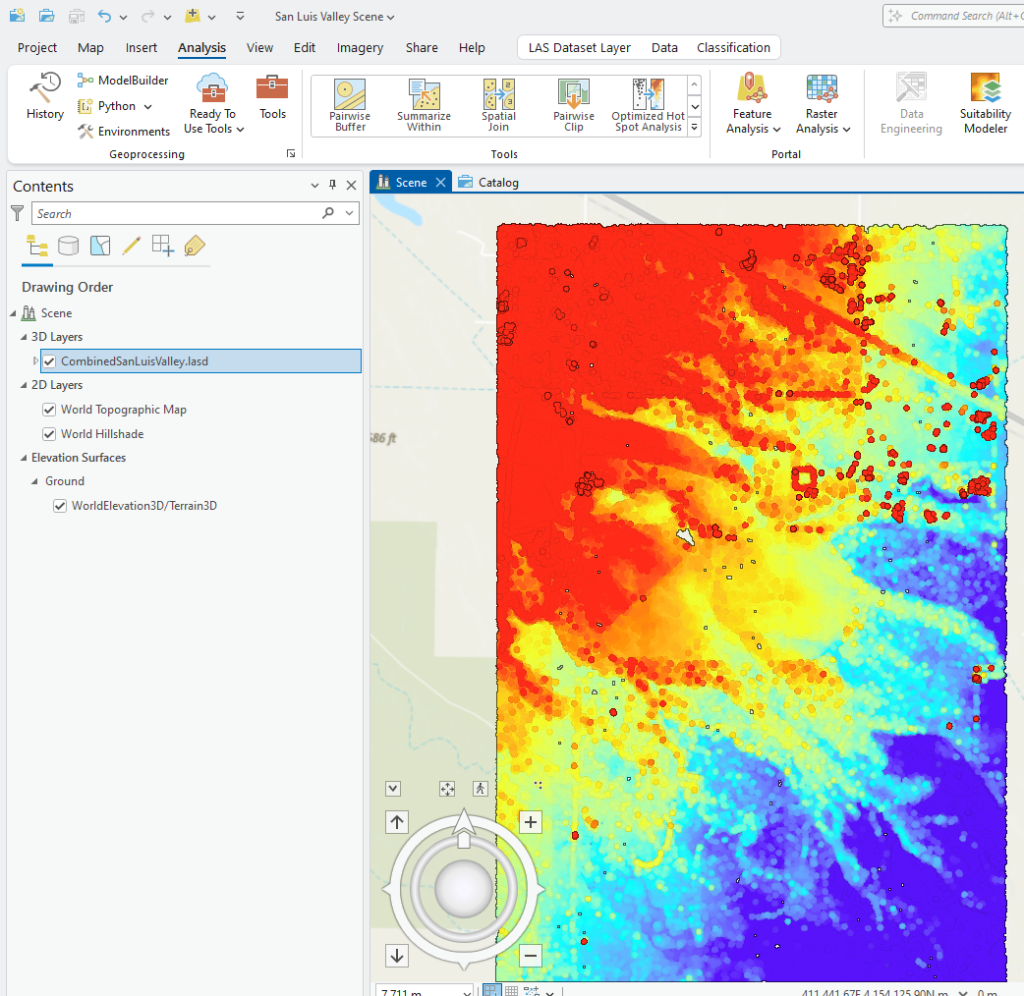Screen dimensions: 1024x996
Task: Toggle visibility of WorldElevation3D/Terrain3D
Action: [x=59, y=505]
